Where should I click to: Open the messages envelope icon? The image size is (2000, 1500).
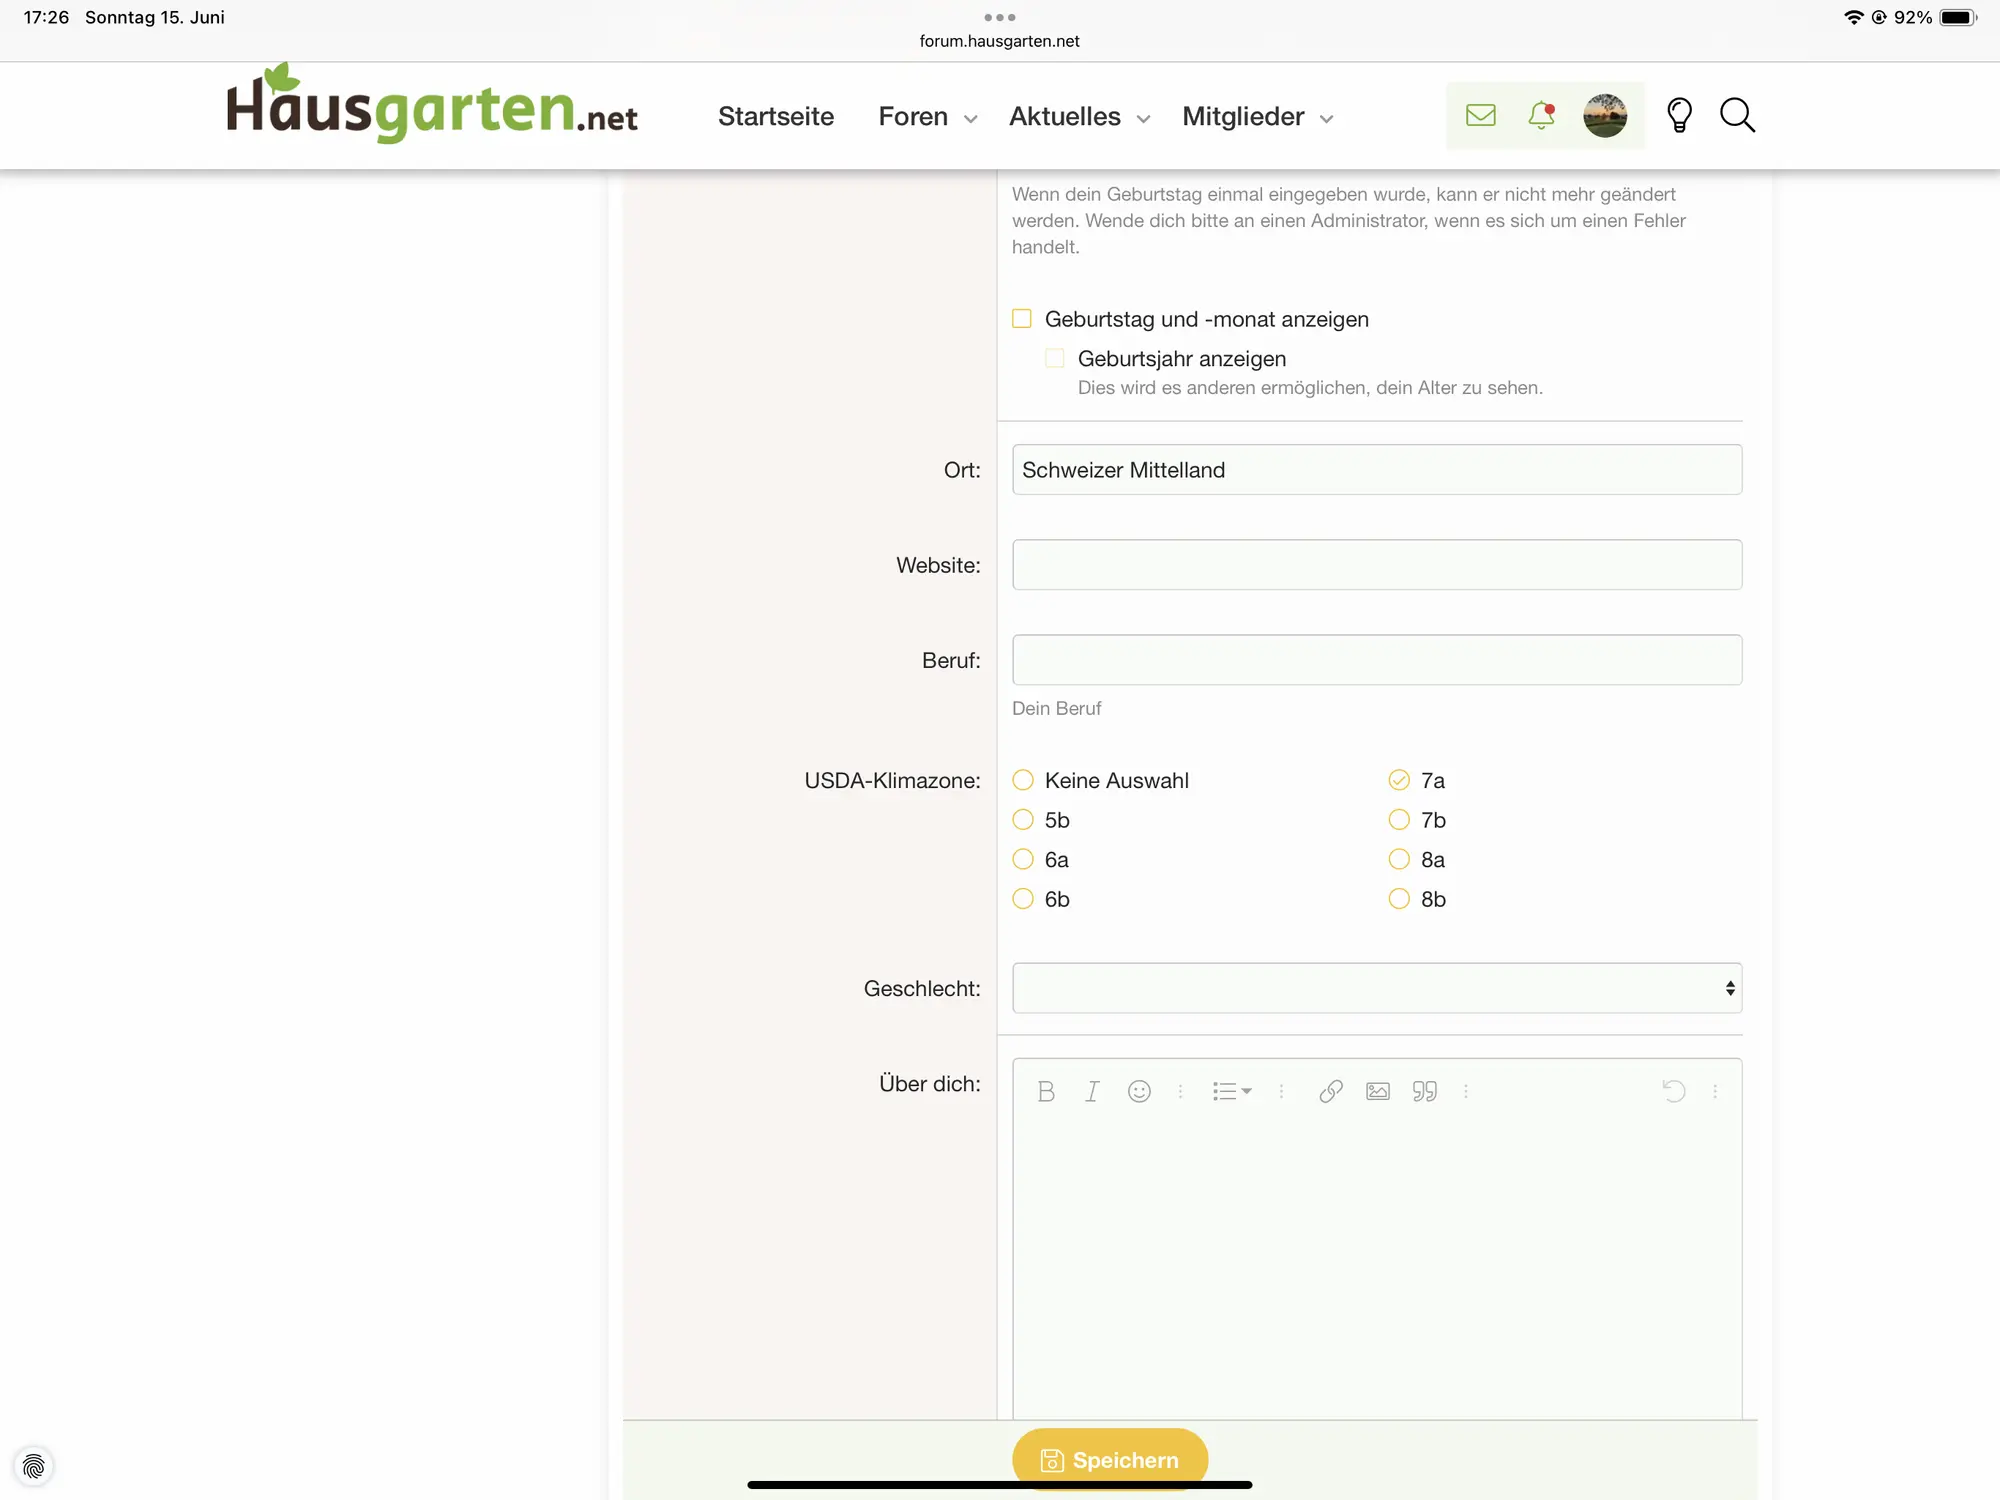1480,115
